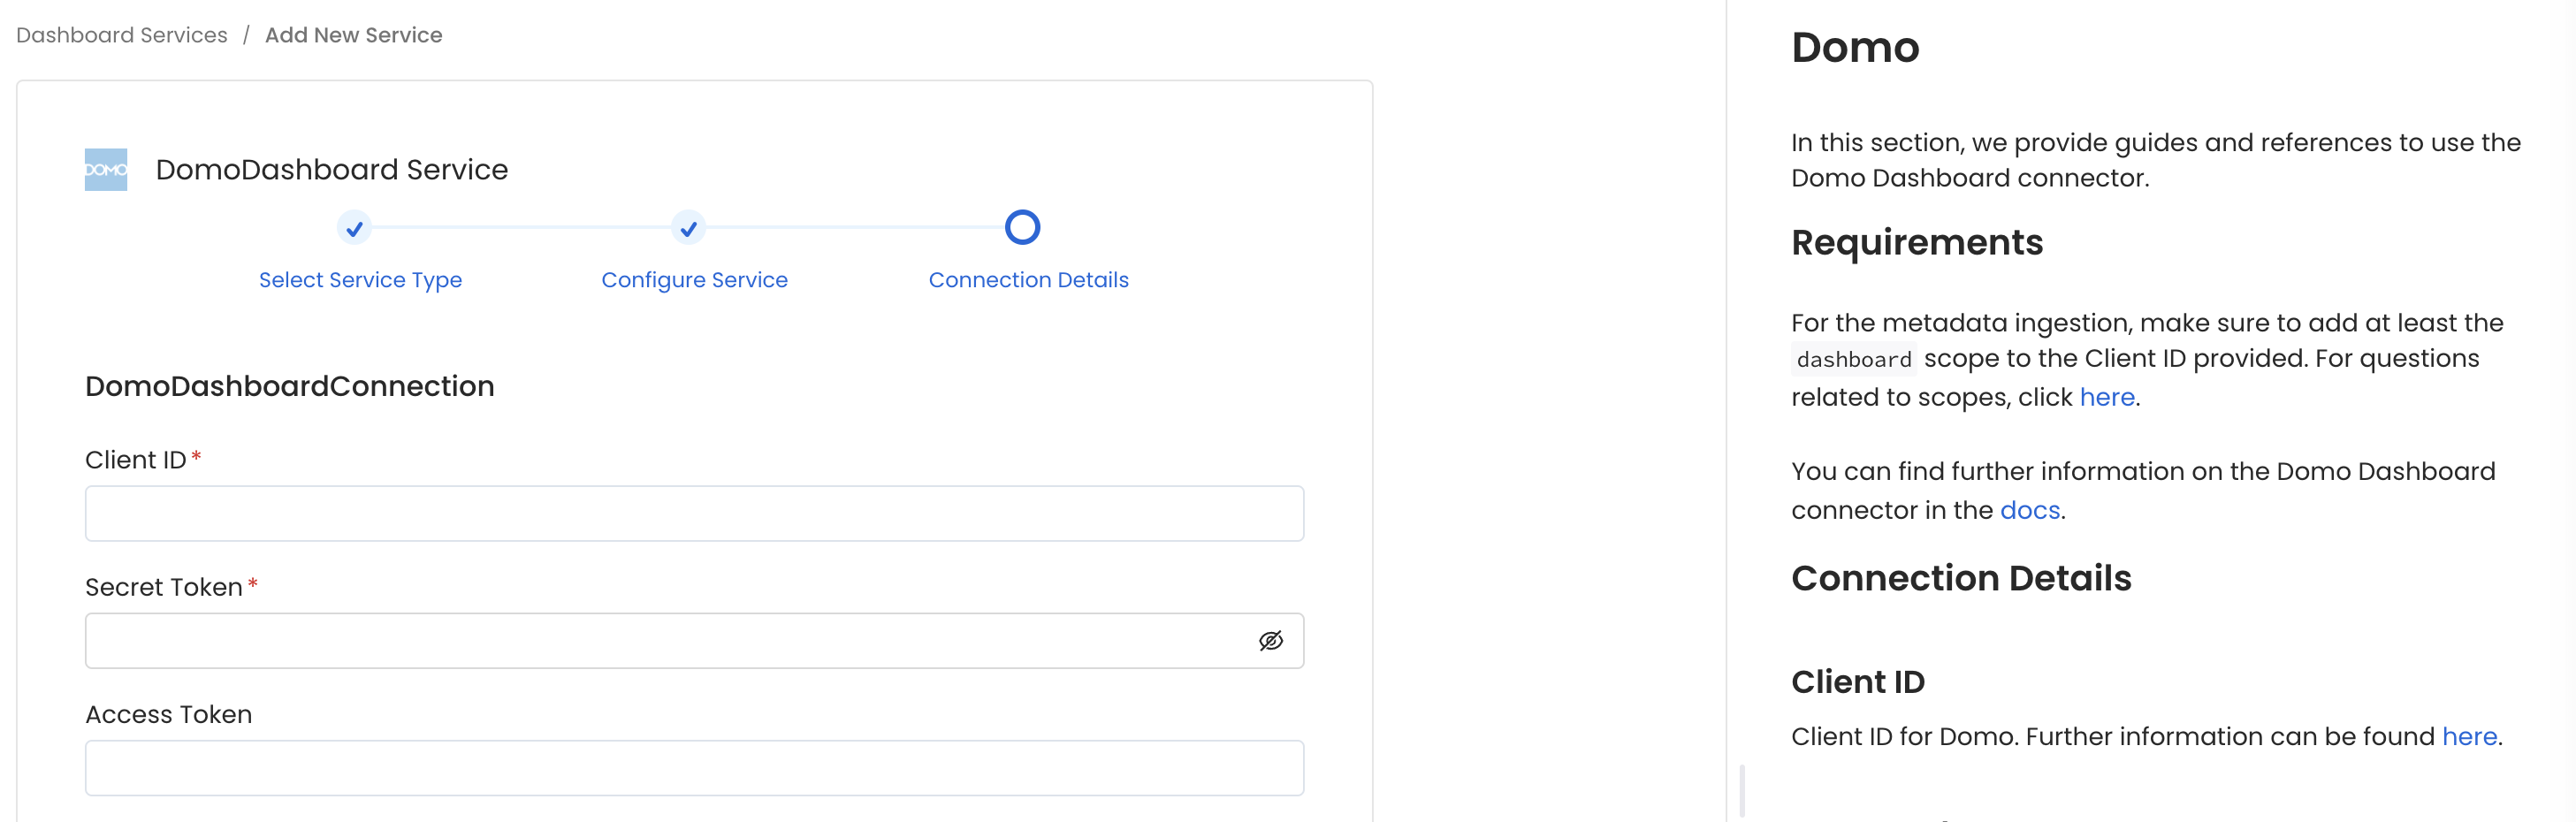Open the Dashboard Services breadcrumb link
2576x822 pixels.
[x=120, y=34]
